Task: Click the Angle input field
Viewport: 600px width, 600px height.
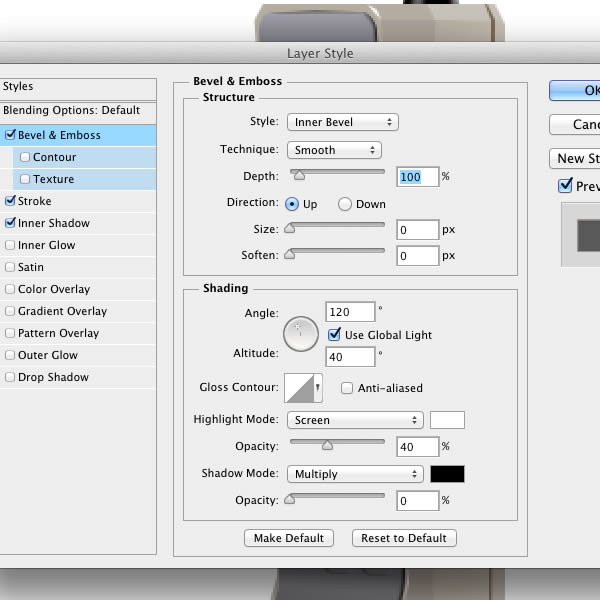Action: 350,312
